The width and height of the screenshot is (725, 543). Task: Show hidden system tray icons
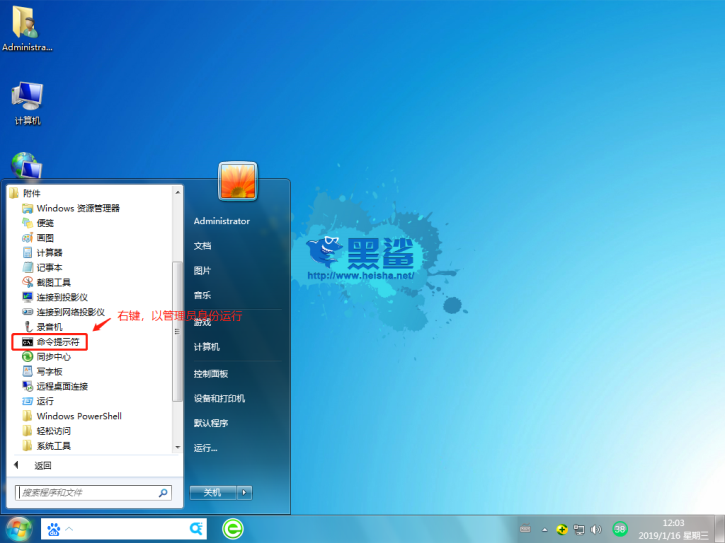click(545, 529)
